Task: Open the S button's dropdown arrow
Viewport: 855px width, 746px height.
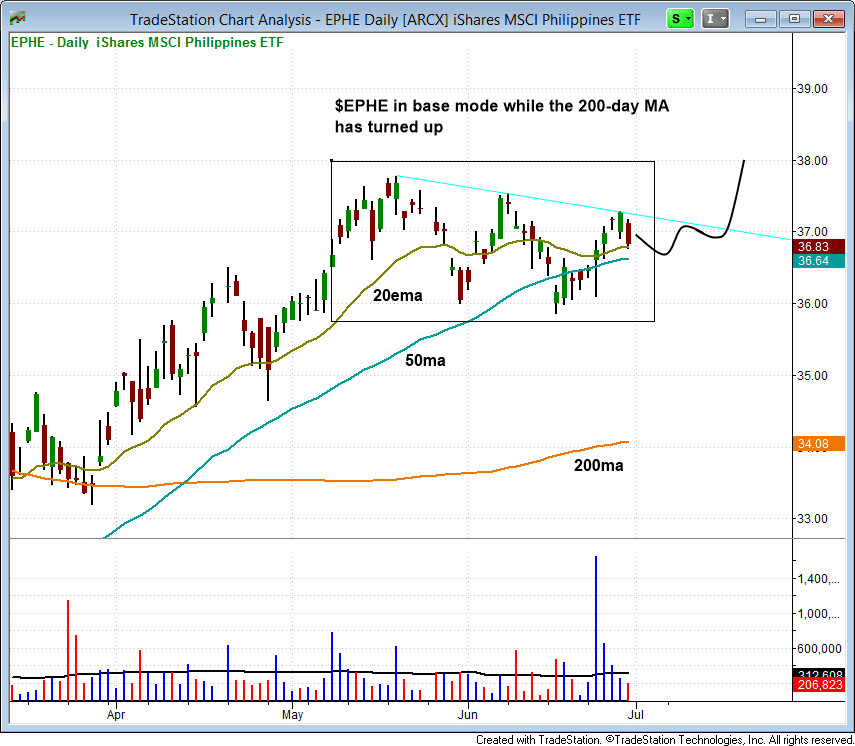Action: pos(687,19)
